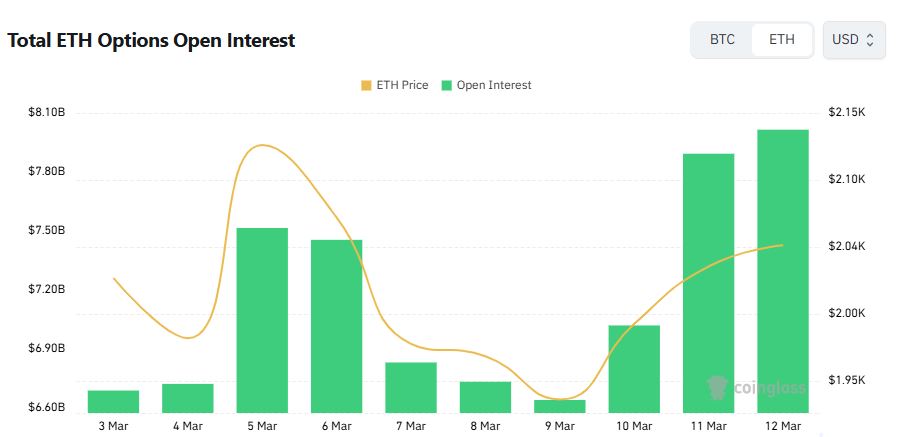Switch to the BTC tab

tap(722, 40)
